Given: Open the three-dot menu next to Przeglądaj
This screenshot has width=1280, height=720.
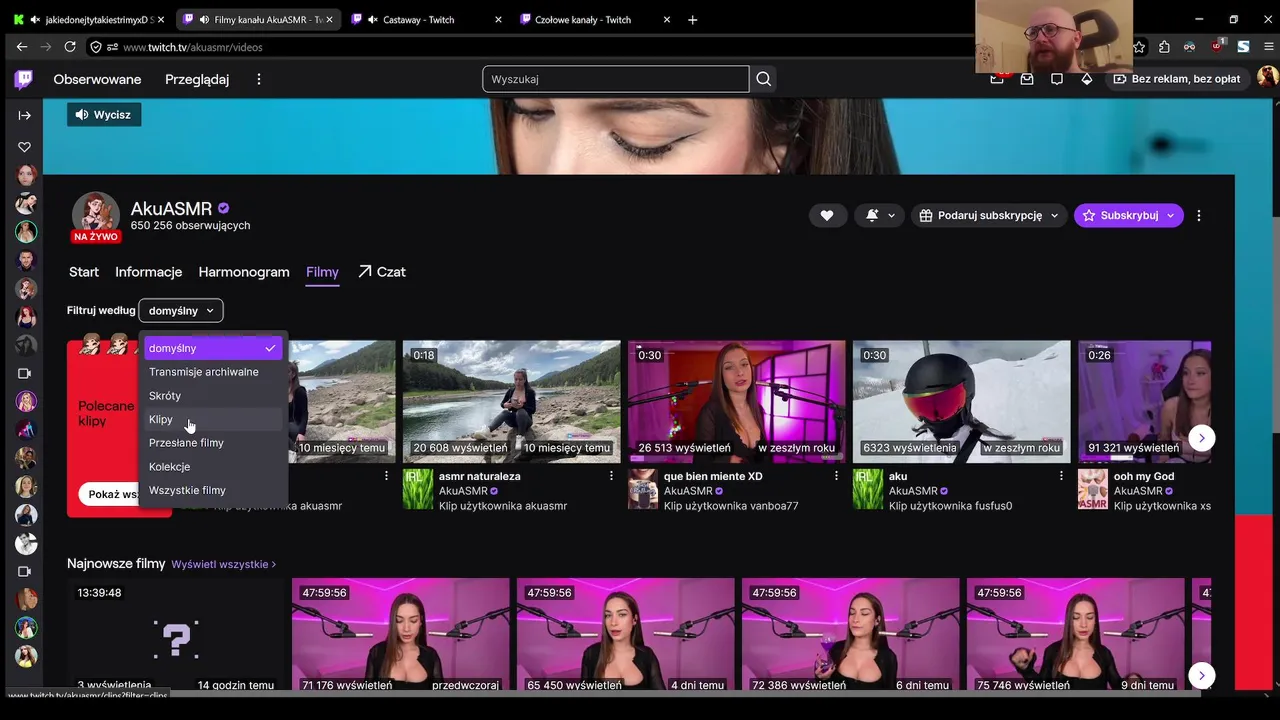Looking at the screenshot, I should point(259,79).
